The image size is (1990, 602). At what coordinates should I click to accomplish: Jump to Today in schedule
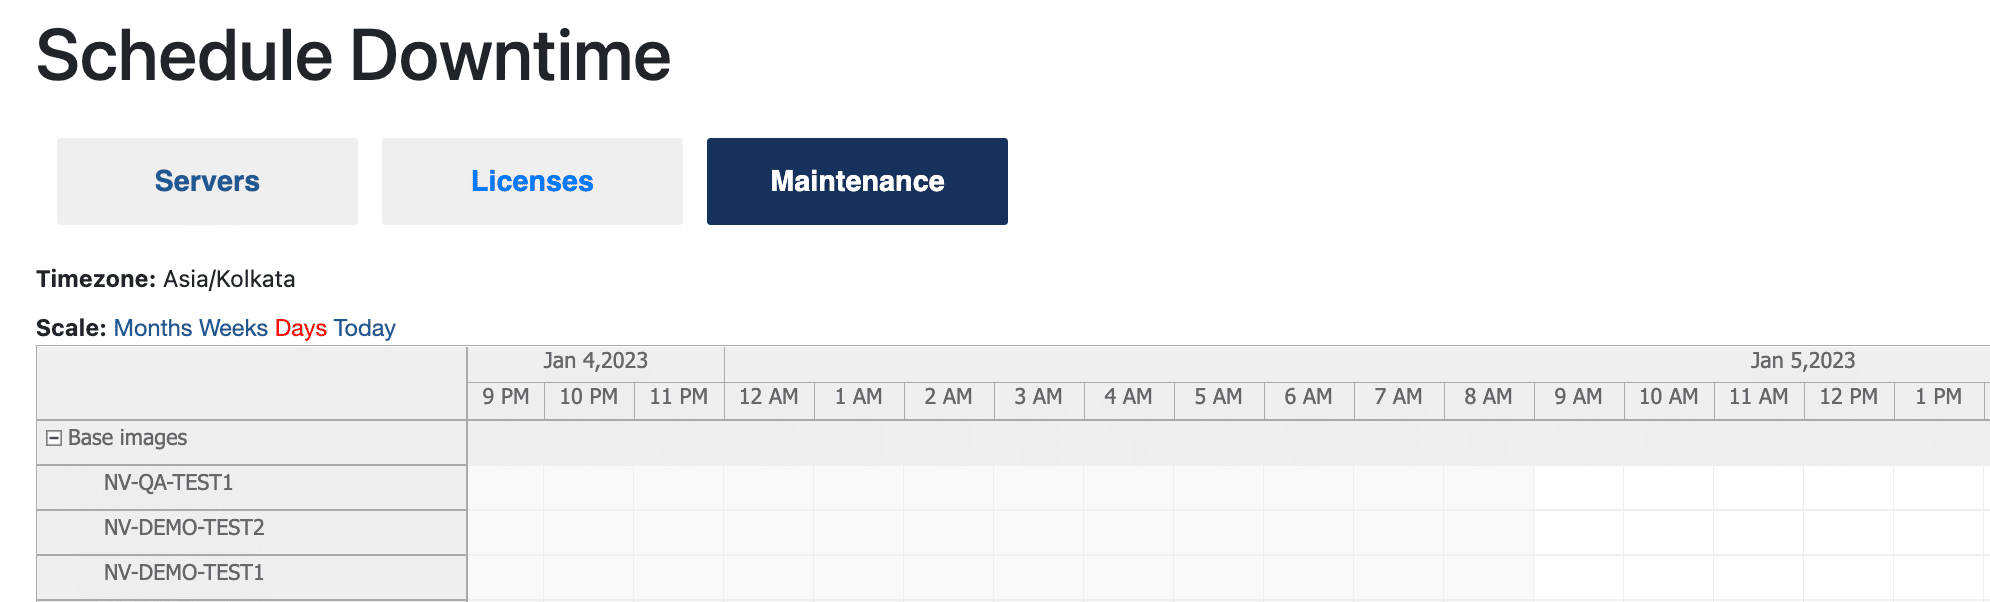[365, 328]
